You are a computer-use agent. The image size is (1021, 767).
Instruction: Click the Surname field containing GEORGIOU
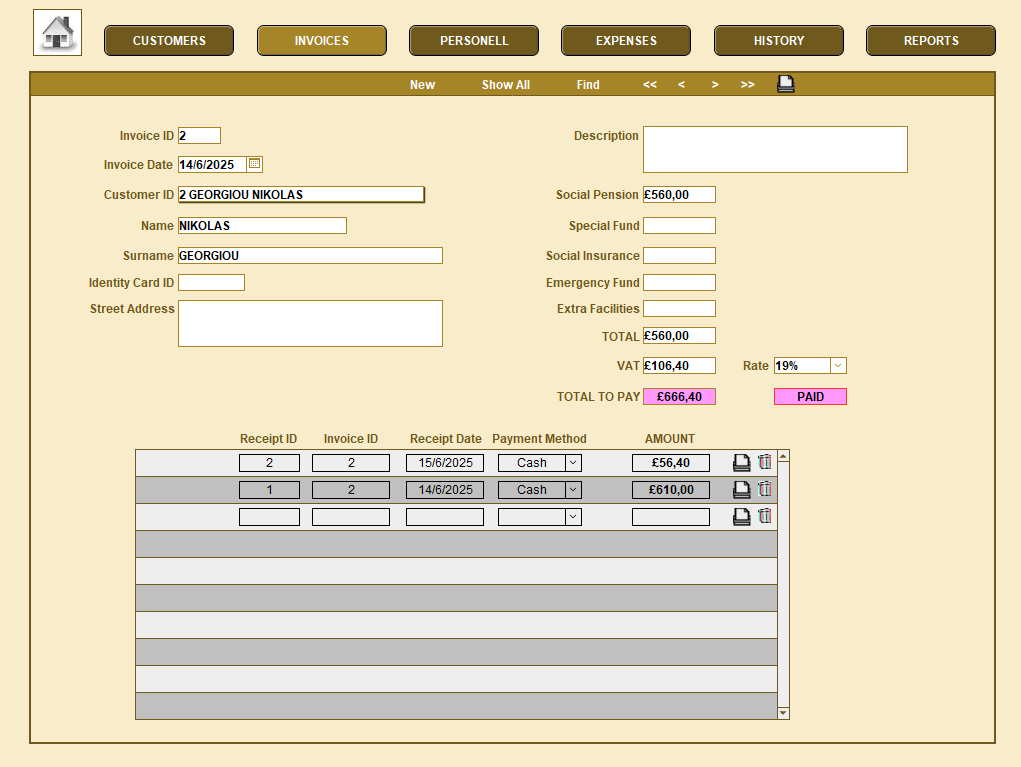(x=310, y=255)
